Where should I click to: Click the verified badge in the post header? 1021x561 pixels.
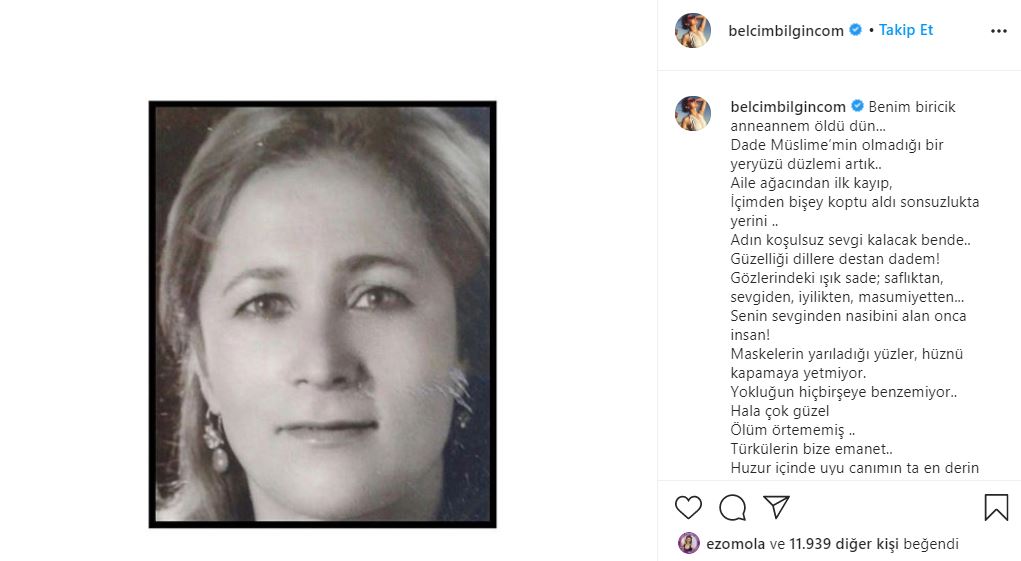pos(856,30)
